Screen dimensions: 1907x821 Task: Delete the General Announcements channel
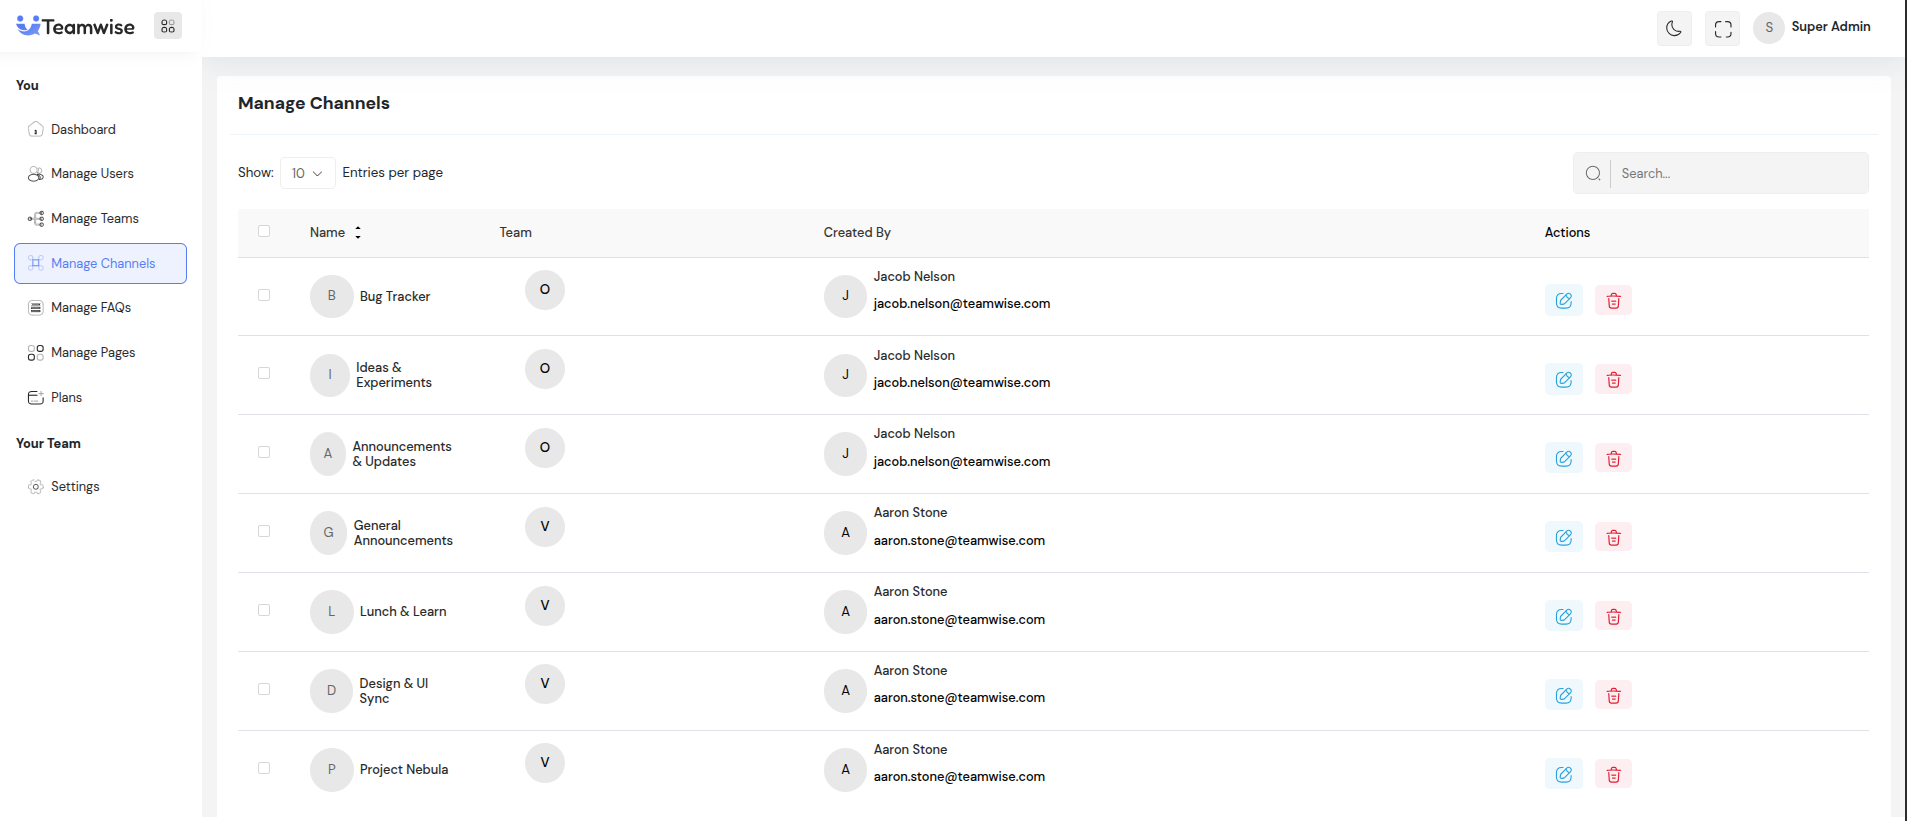coord(1613,538)
